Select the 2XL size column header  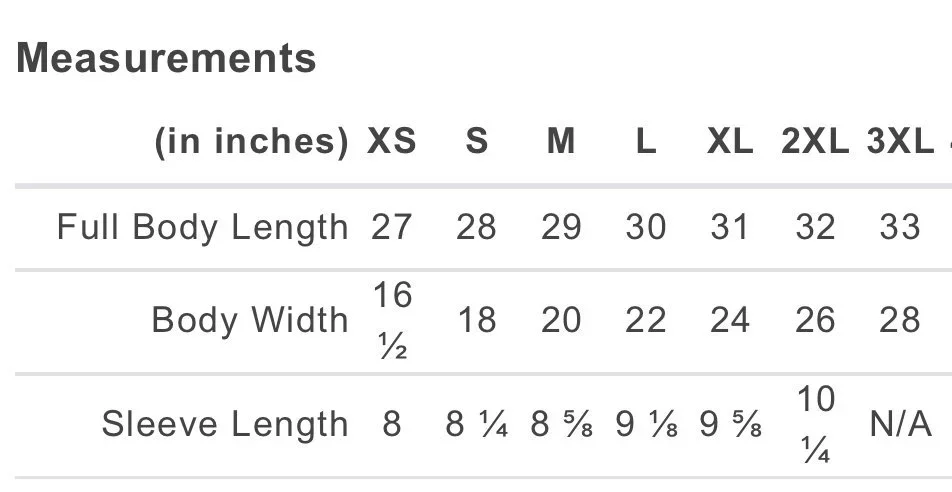[815, 142]
